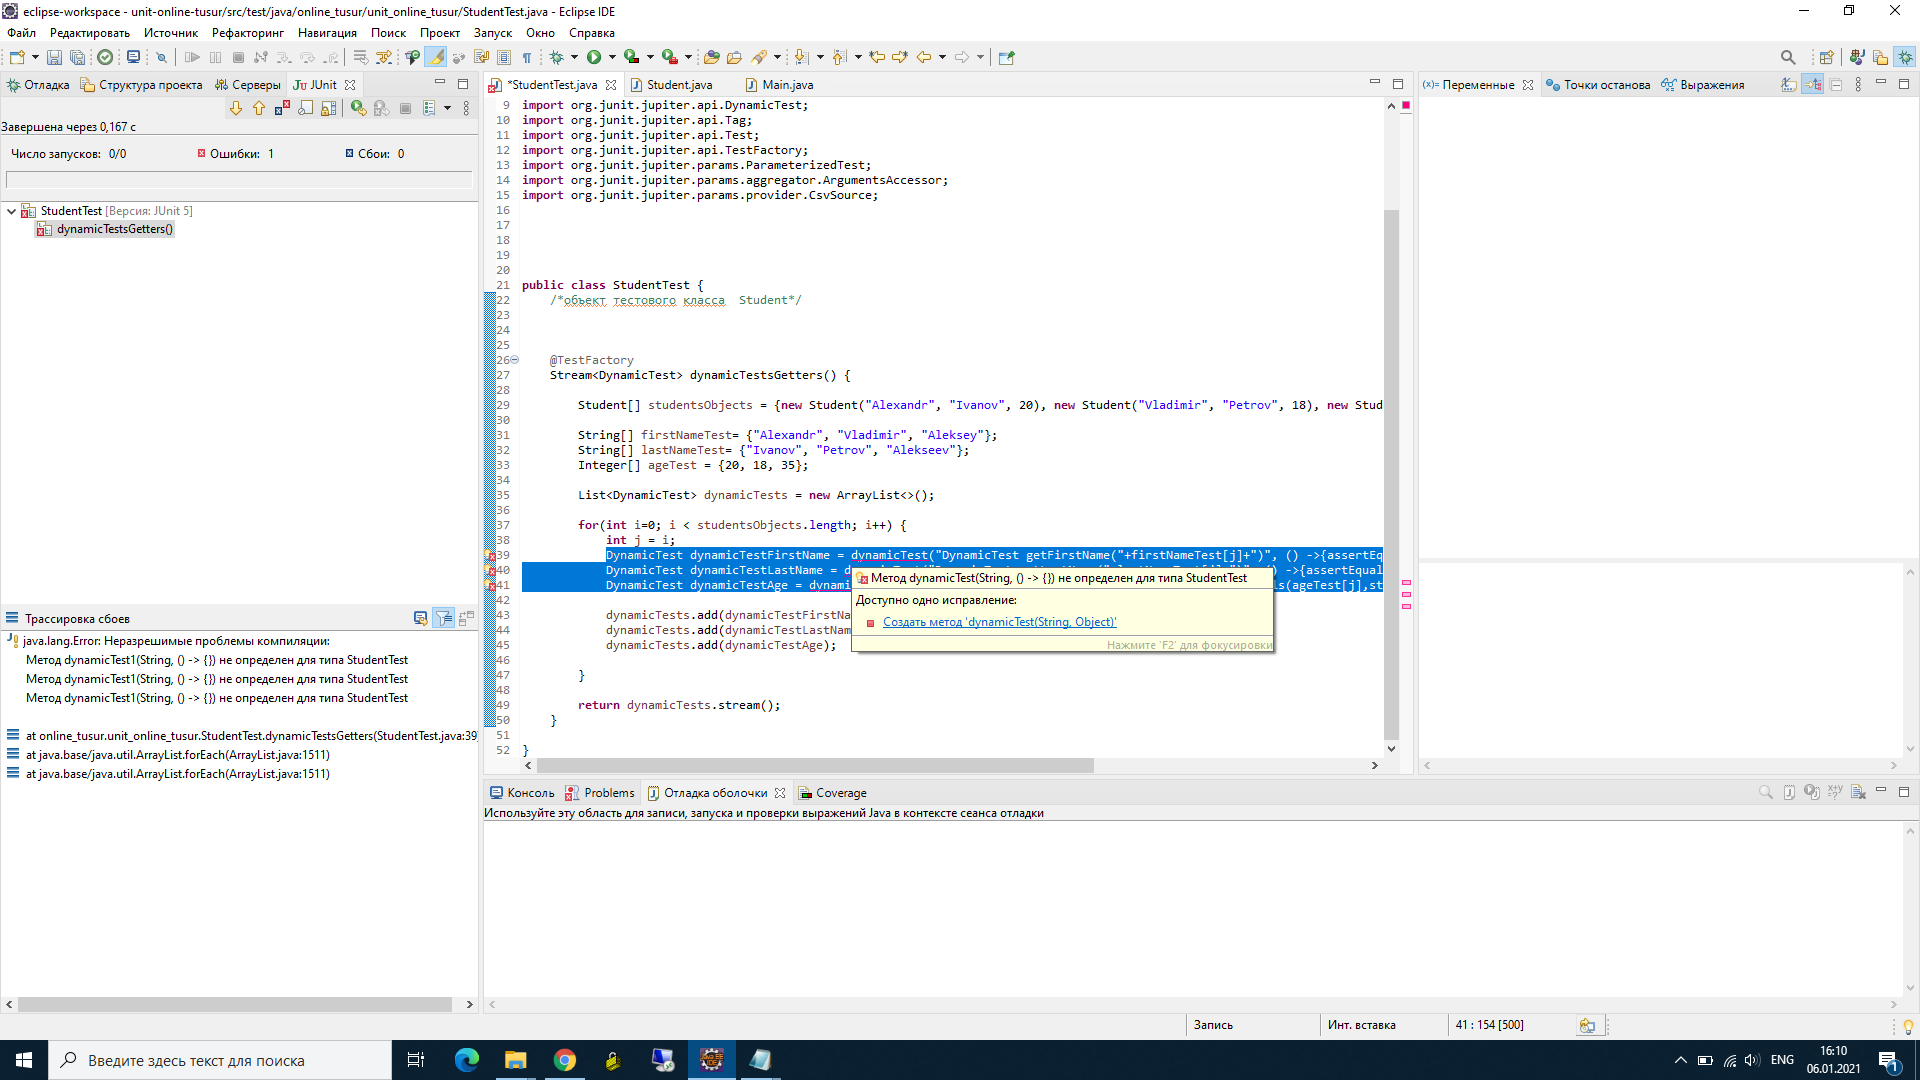The image size is (1920, 1080).
Task: Close the StudentTest.java editor tab
Action: click(611, 85)
